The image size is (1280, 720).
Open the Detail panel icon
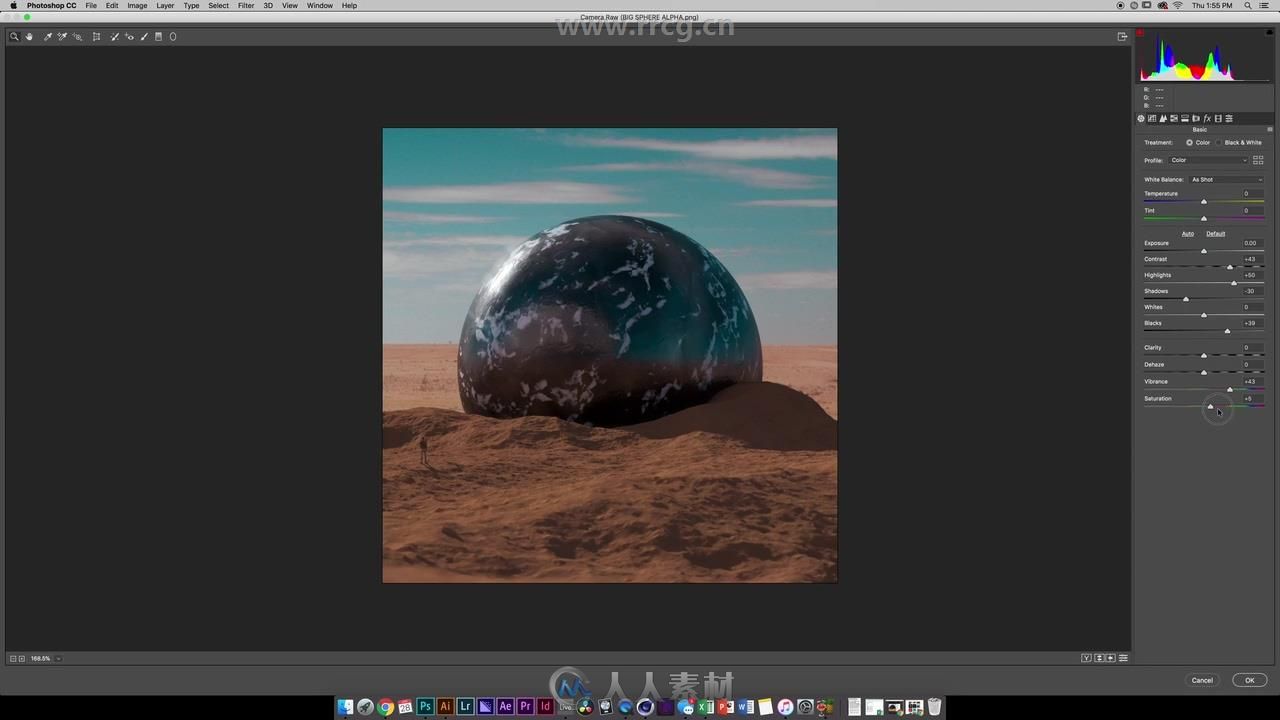(1163, 118)
